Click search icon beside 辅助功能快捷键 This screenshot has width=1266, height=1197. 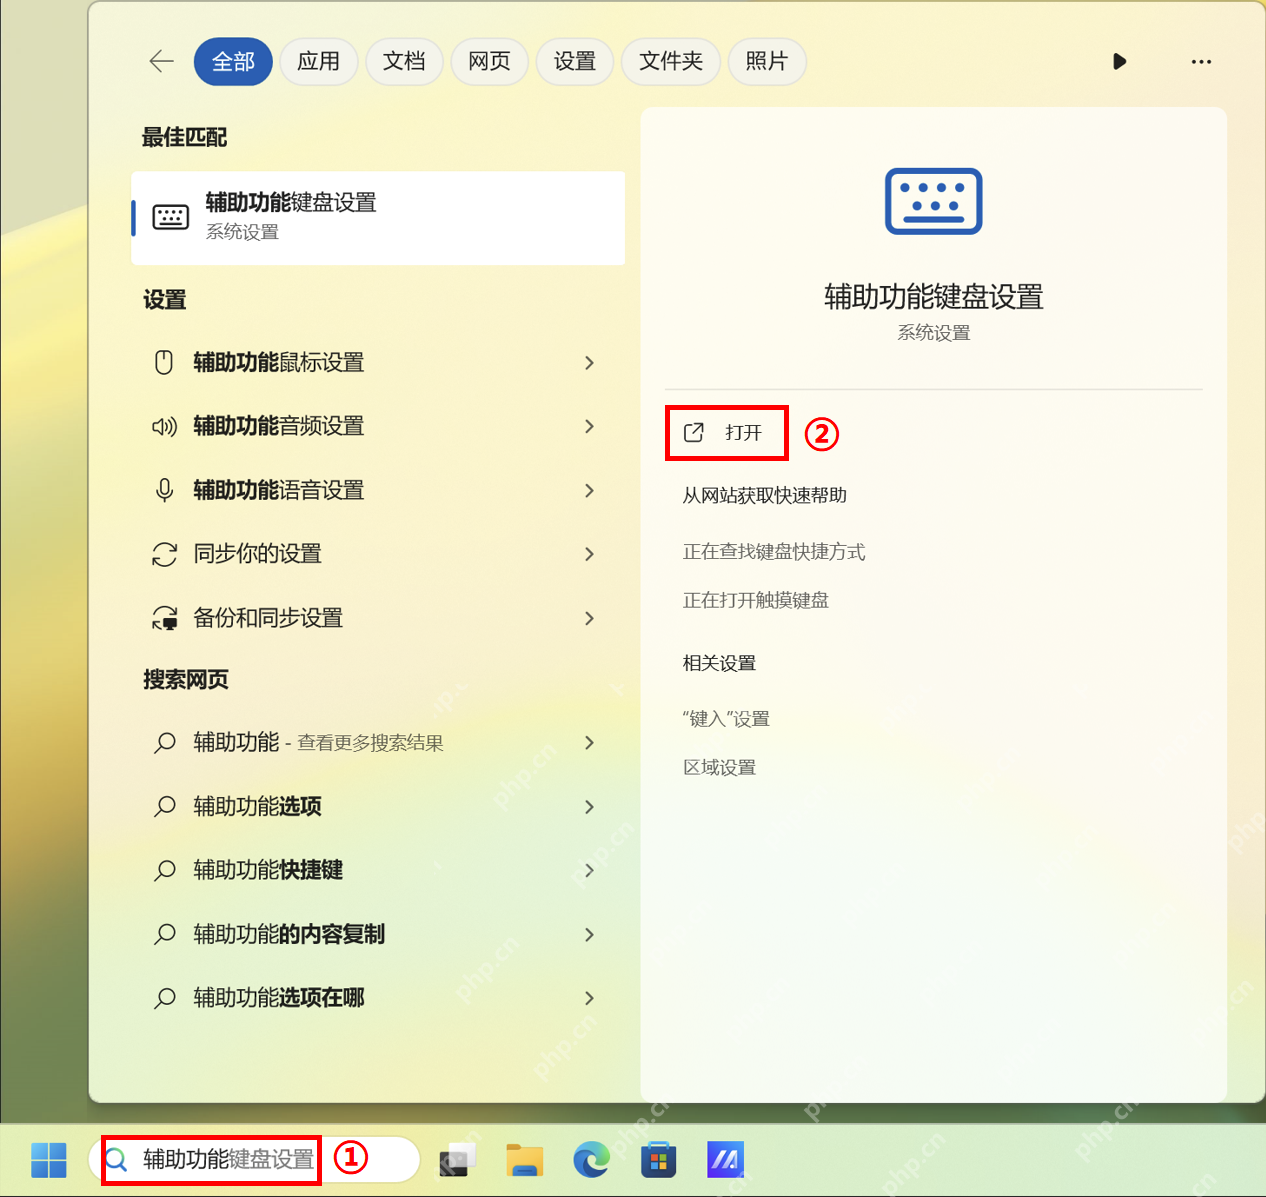click(165, 870)
